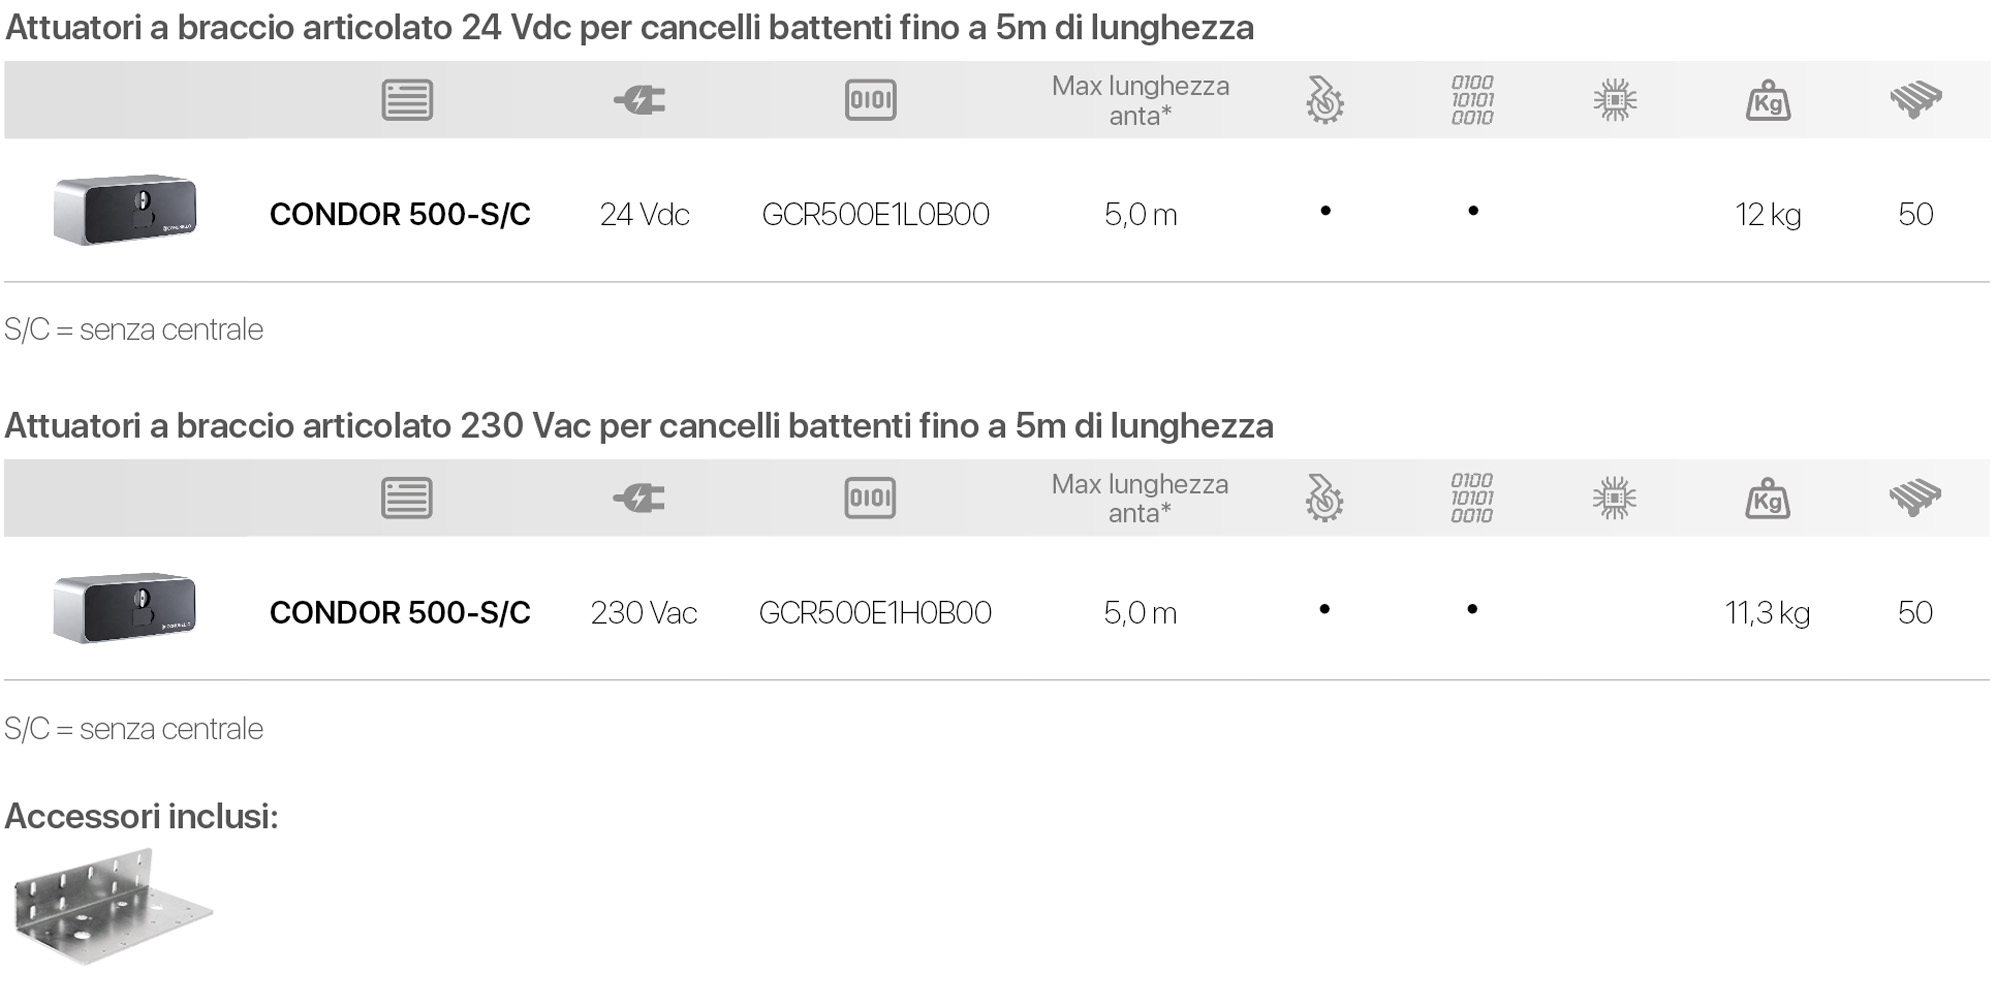Click the Kg weight icon in 24 Vdc table
Screen dimensions: 1996x992
1767,101
